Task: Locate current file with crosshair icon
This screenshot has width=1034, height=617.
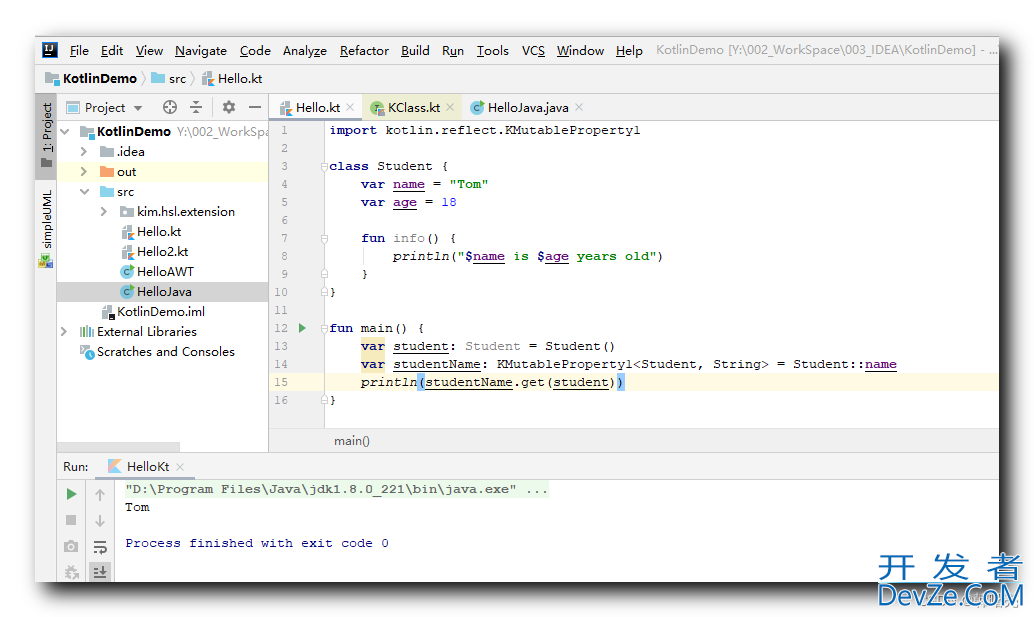Action: coord(169,107)
